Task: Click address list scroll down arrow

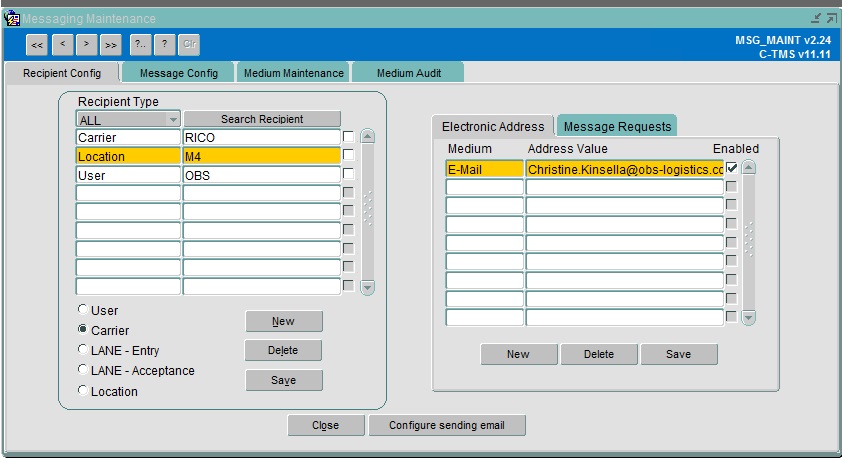Action: 749,318
